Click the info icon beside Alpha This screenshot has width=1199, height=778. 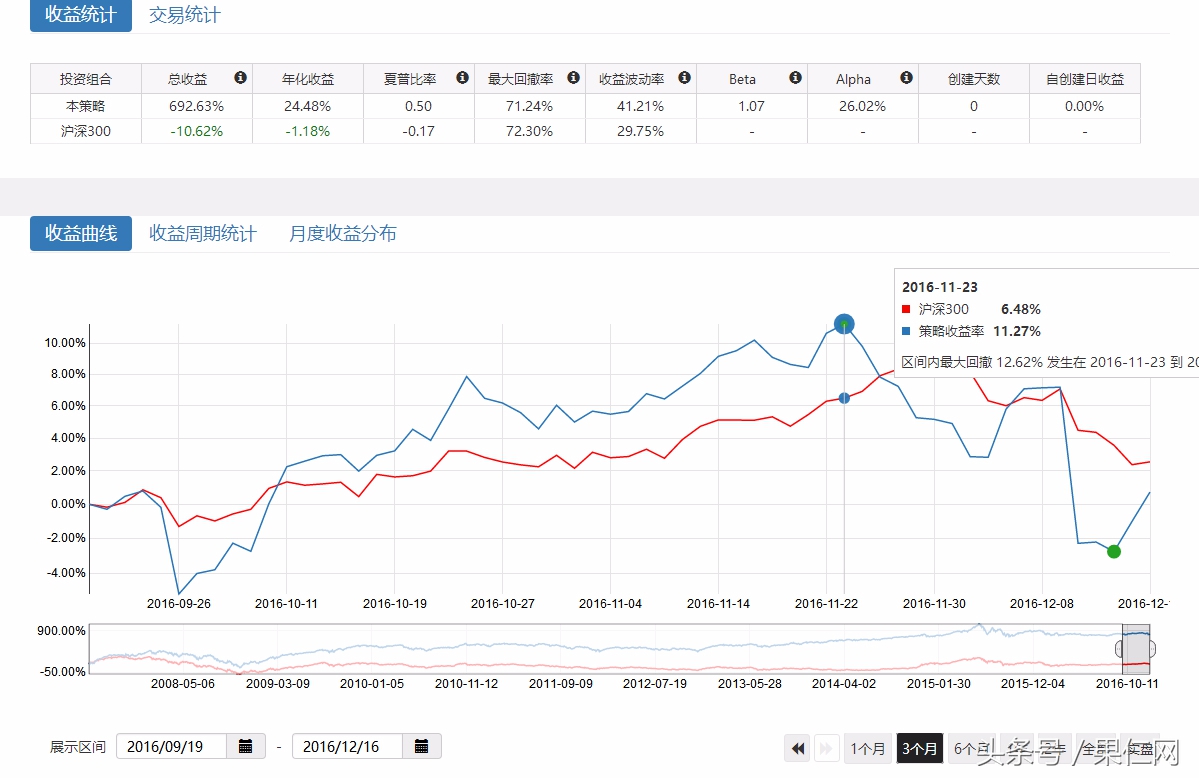906,78
